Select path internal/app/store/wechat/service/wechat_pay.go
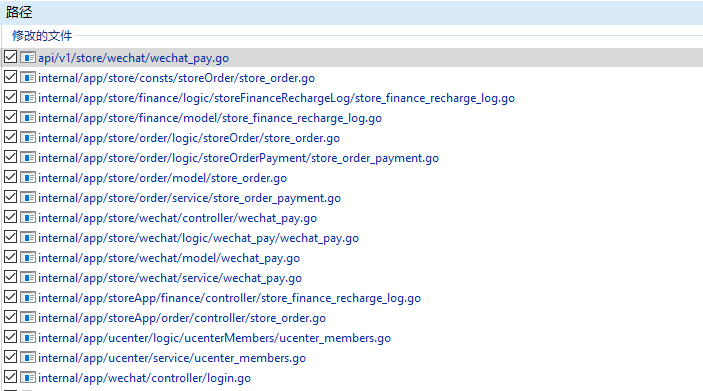The image size is (703, 391). [170, 278]
